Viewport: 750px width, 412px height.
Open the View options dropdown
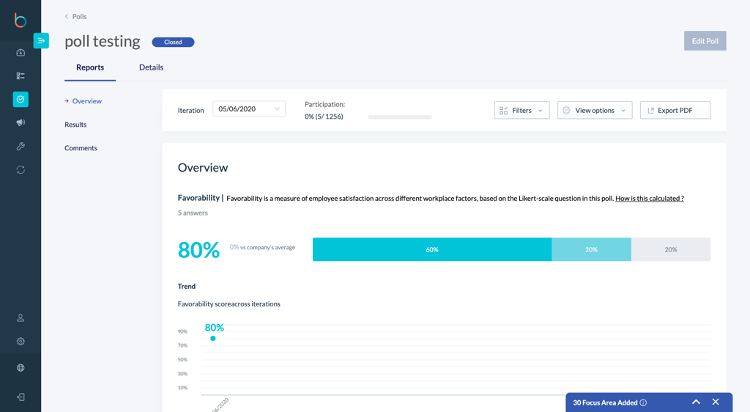pos(594,110)
